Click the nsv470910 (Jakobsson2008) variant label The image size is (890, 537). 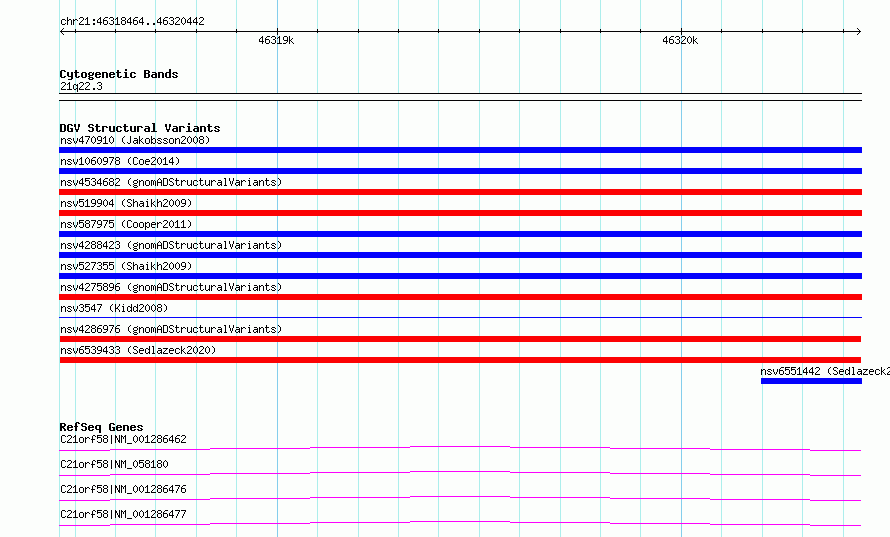coord(135,140)
